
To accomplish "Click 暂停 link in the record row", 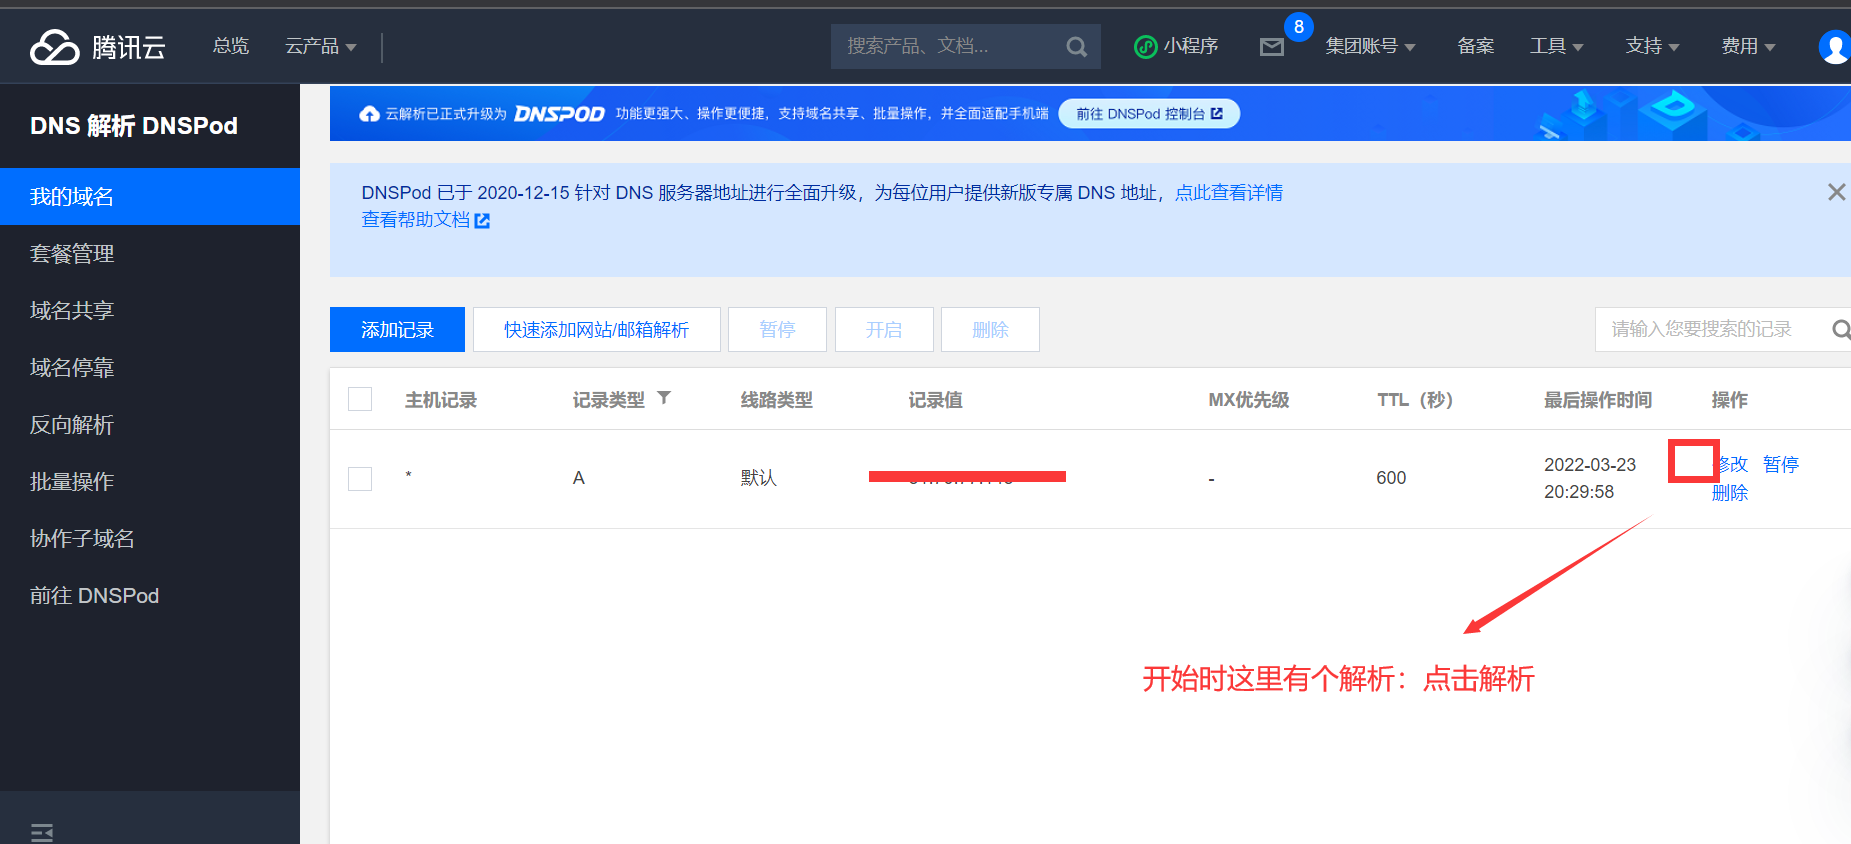I will pyautogui.click(x=1781, y=464).
